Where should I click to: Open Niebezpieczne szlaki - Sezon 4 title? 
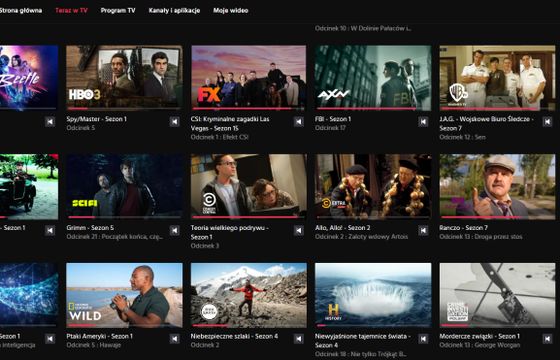(234, 336)
